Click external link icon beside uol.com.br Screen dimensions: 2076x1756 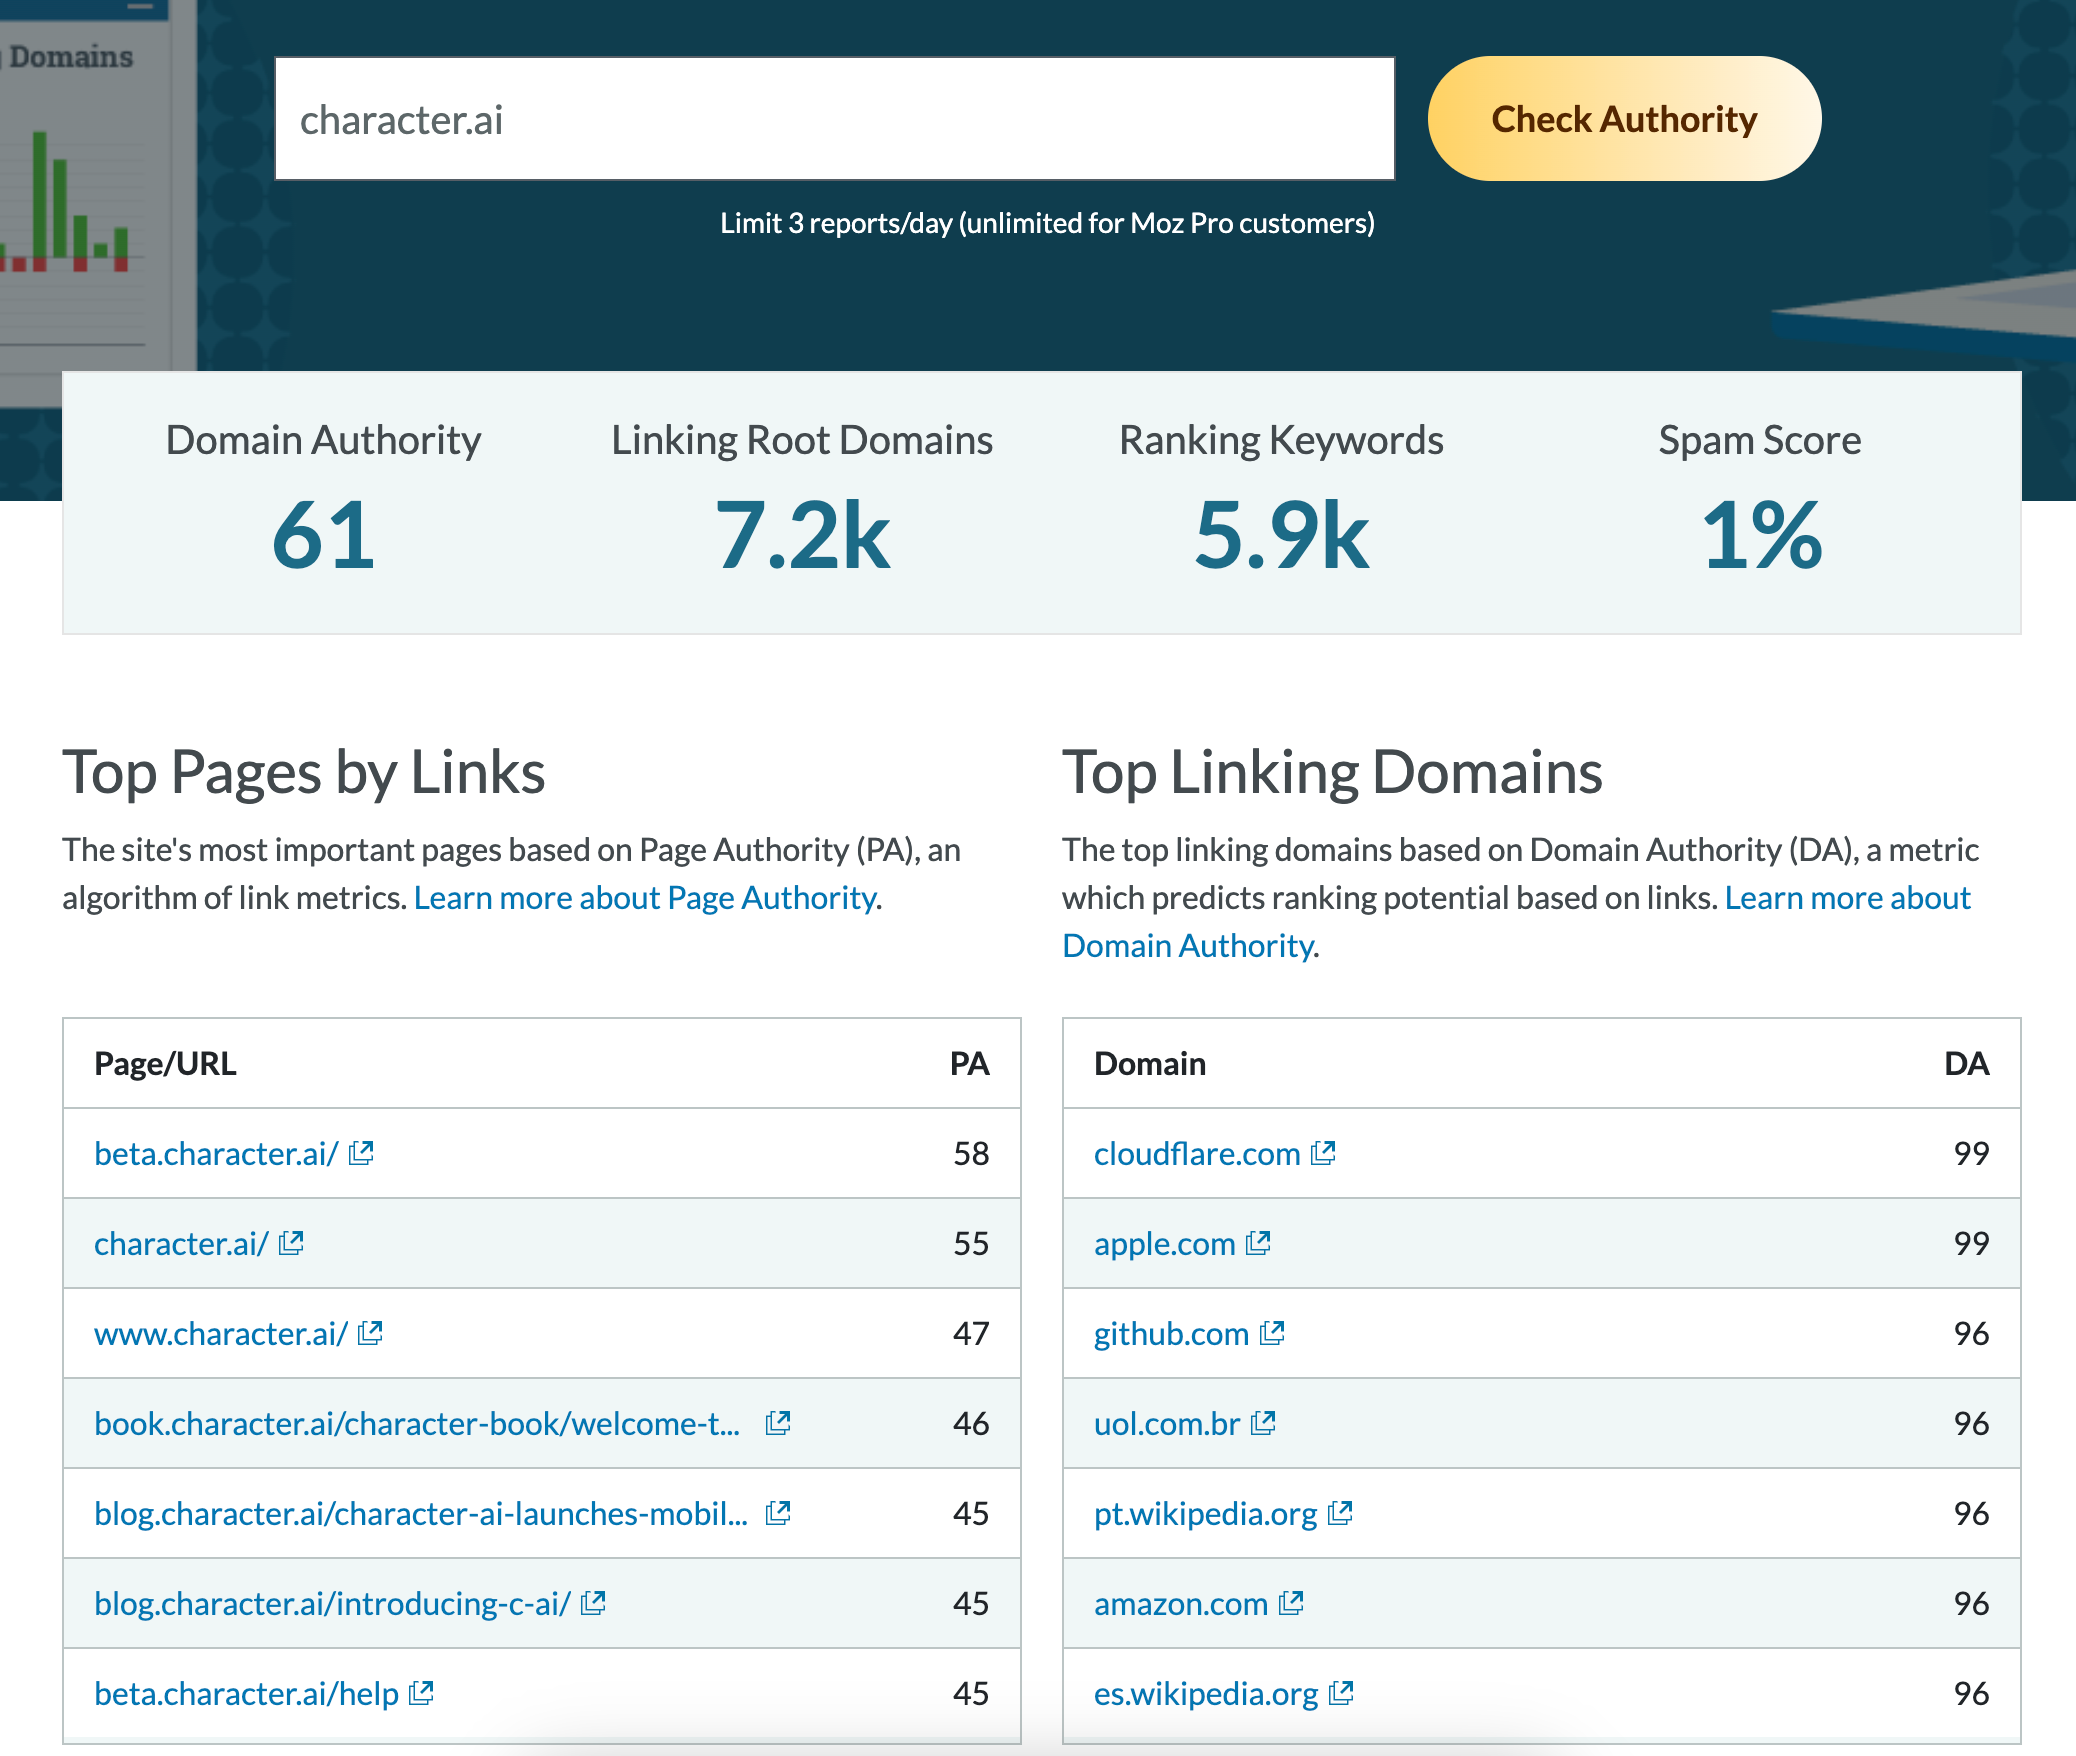click(x=1263, y=1423)
